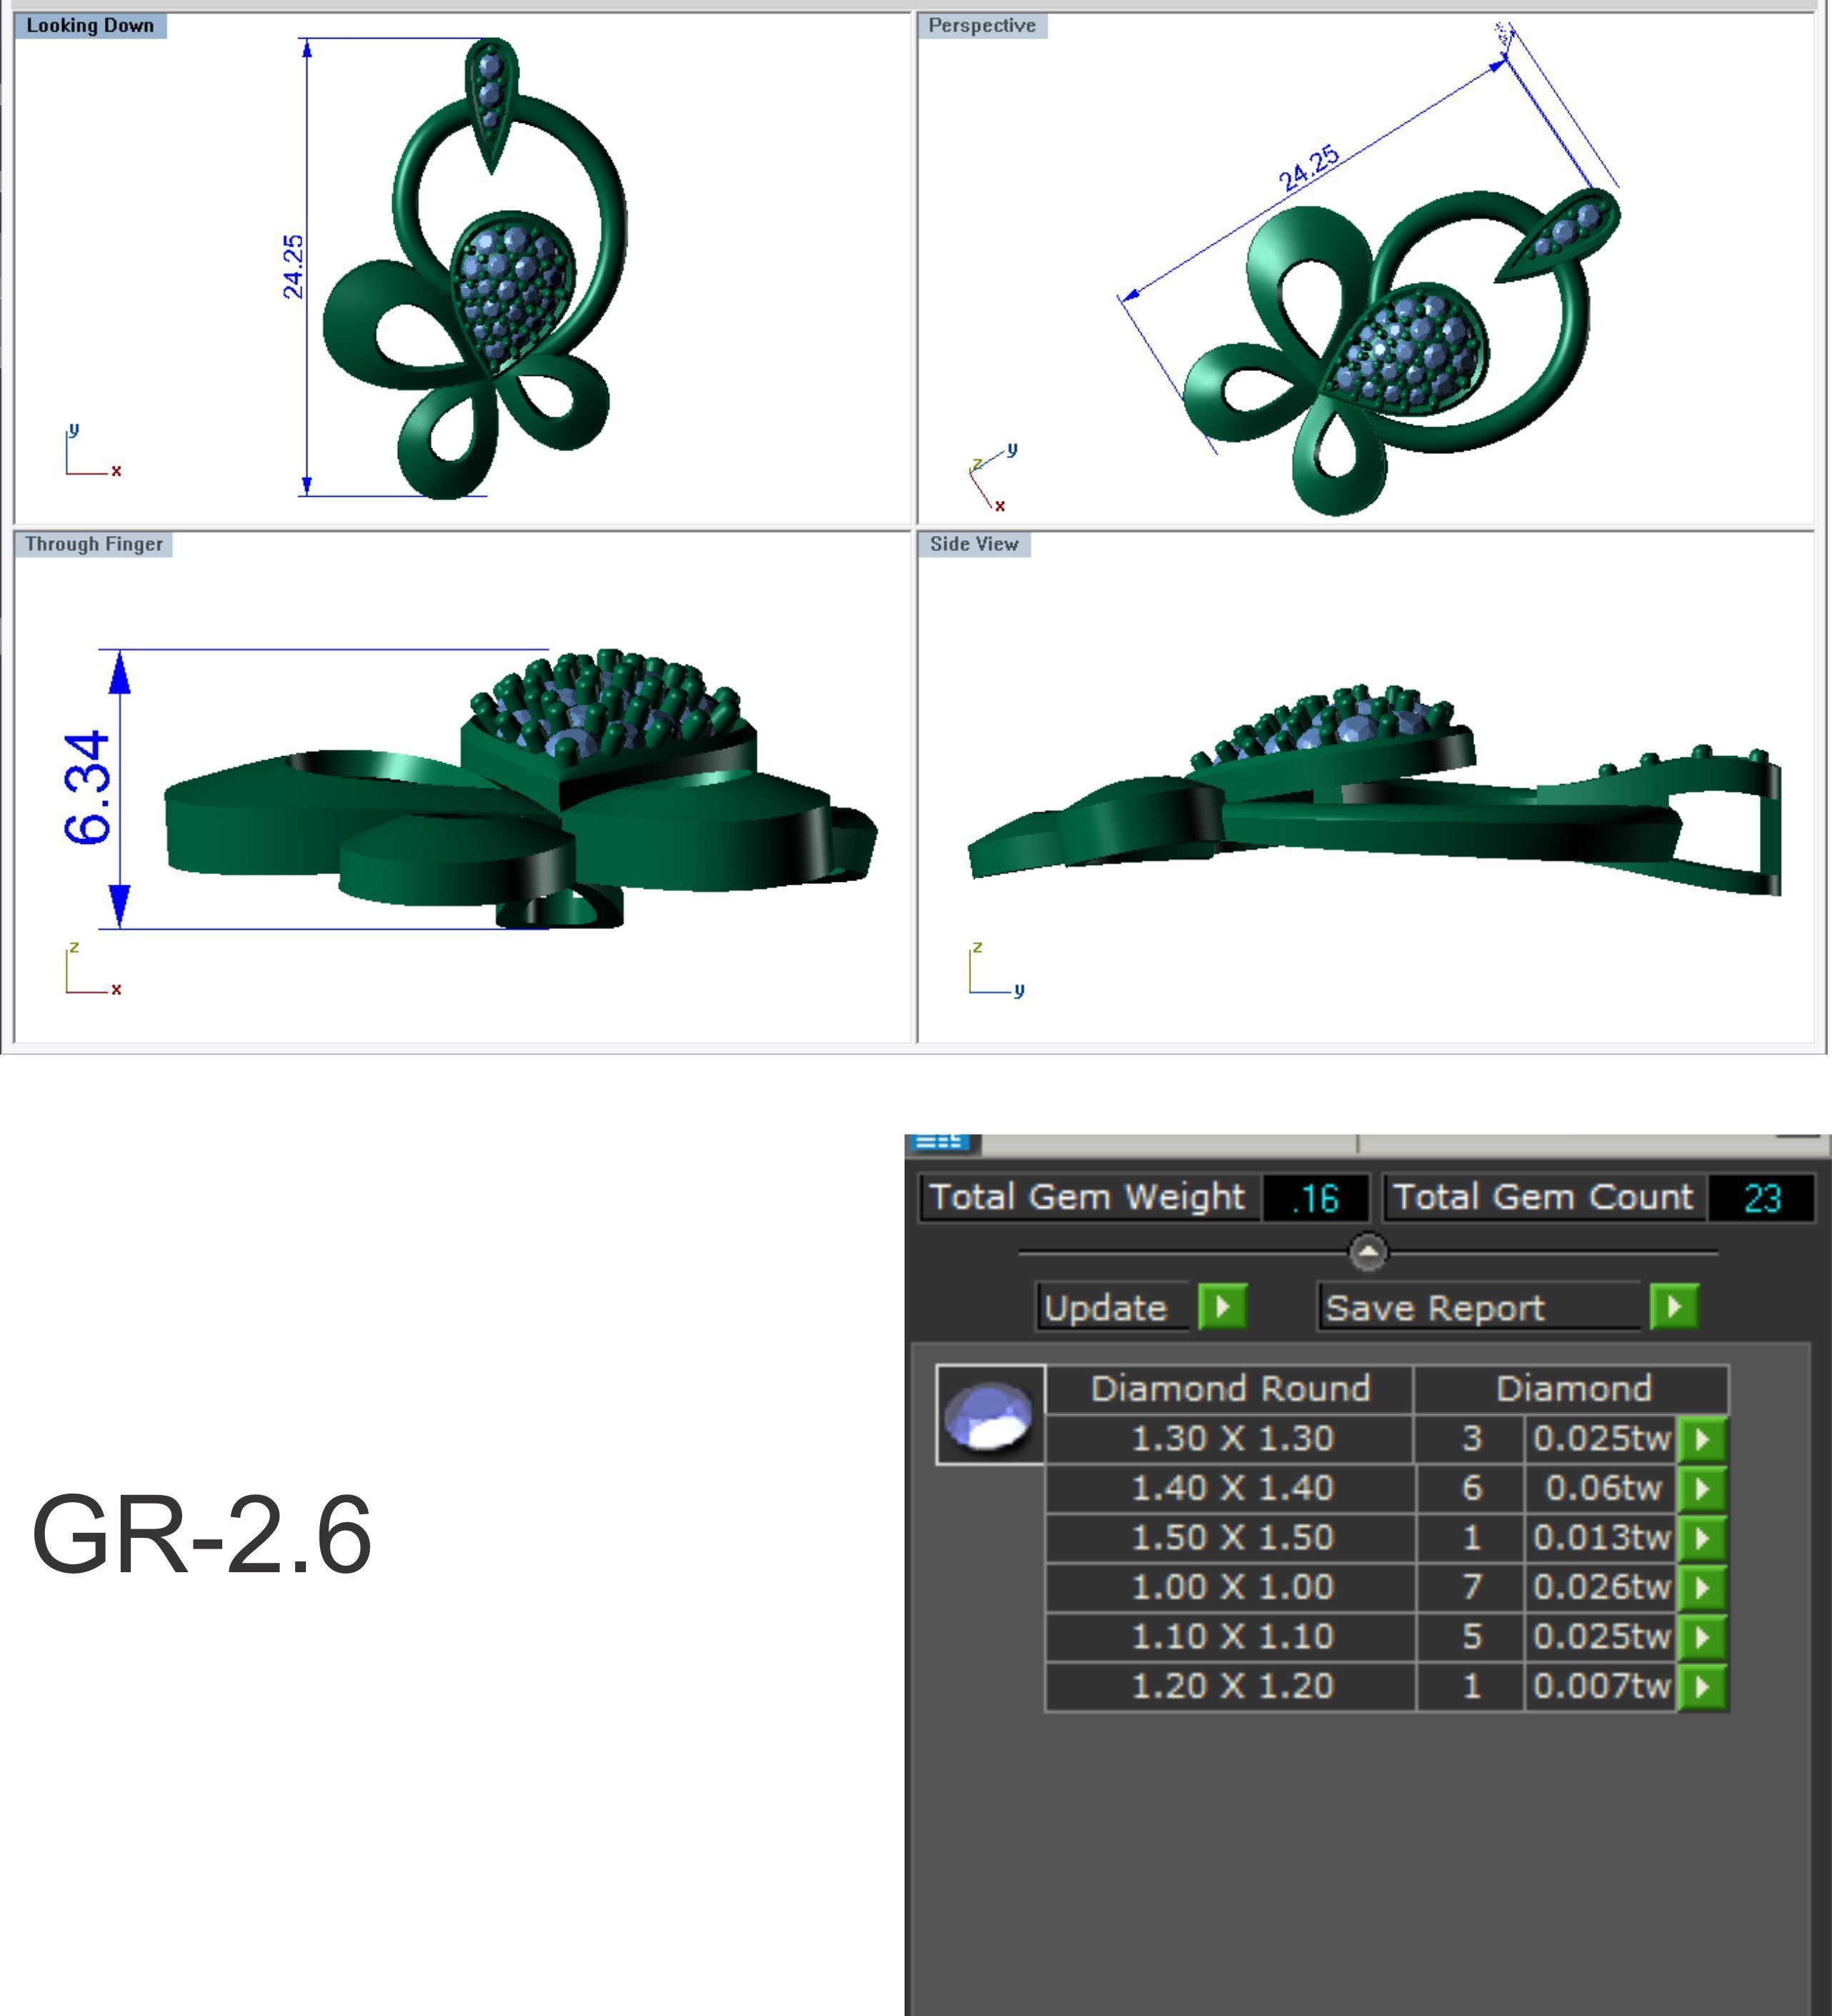This screenshot has height=2016, width=1832.
Task: Click the 0.013tw weight cell
Action: 1602,1538
